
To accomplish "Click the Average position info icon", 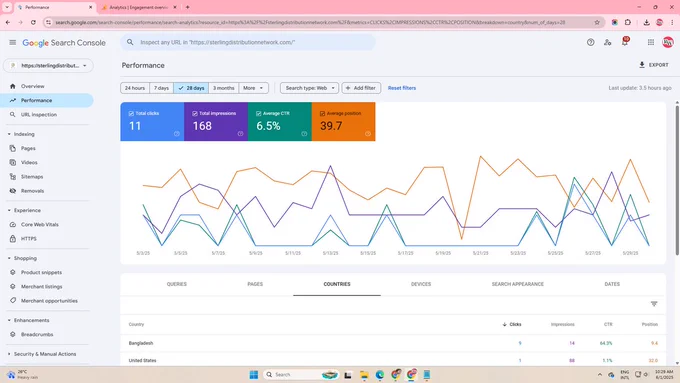I will 368,134.
